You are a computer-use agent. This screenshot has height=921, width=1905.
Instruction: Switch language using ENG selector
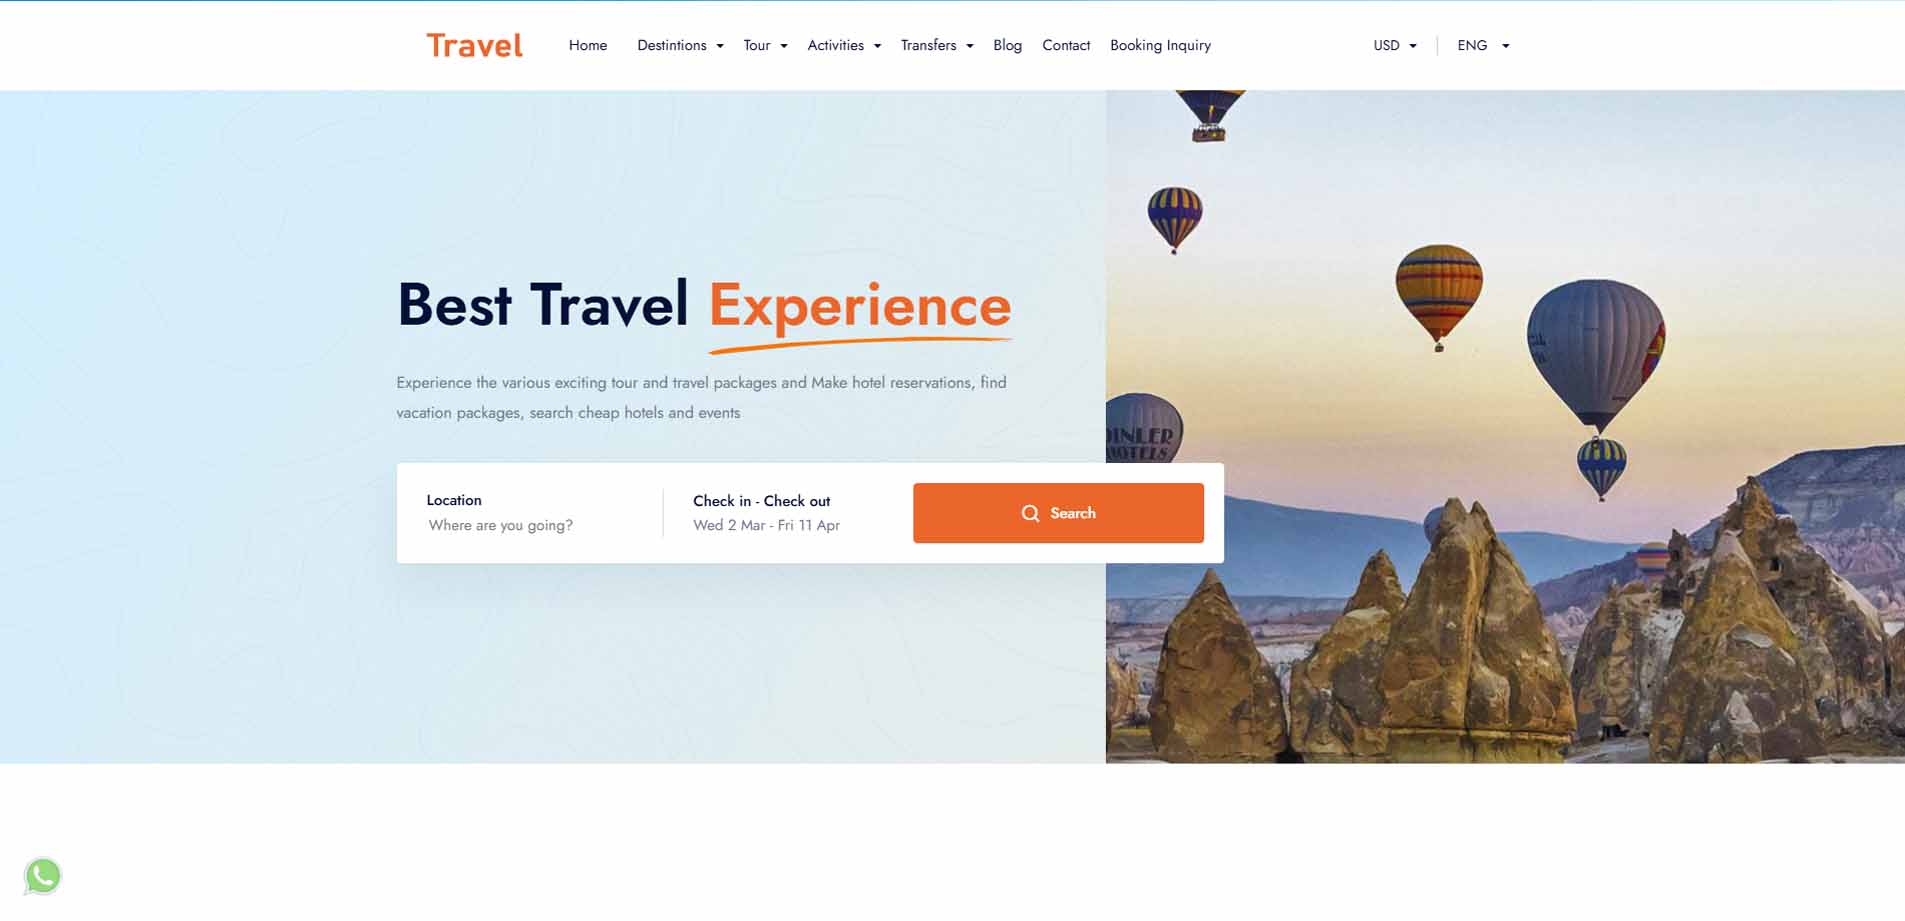pos(1483,45)
